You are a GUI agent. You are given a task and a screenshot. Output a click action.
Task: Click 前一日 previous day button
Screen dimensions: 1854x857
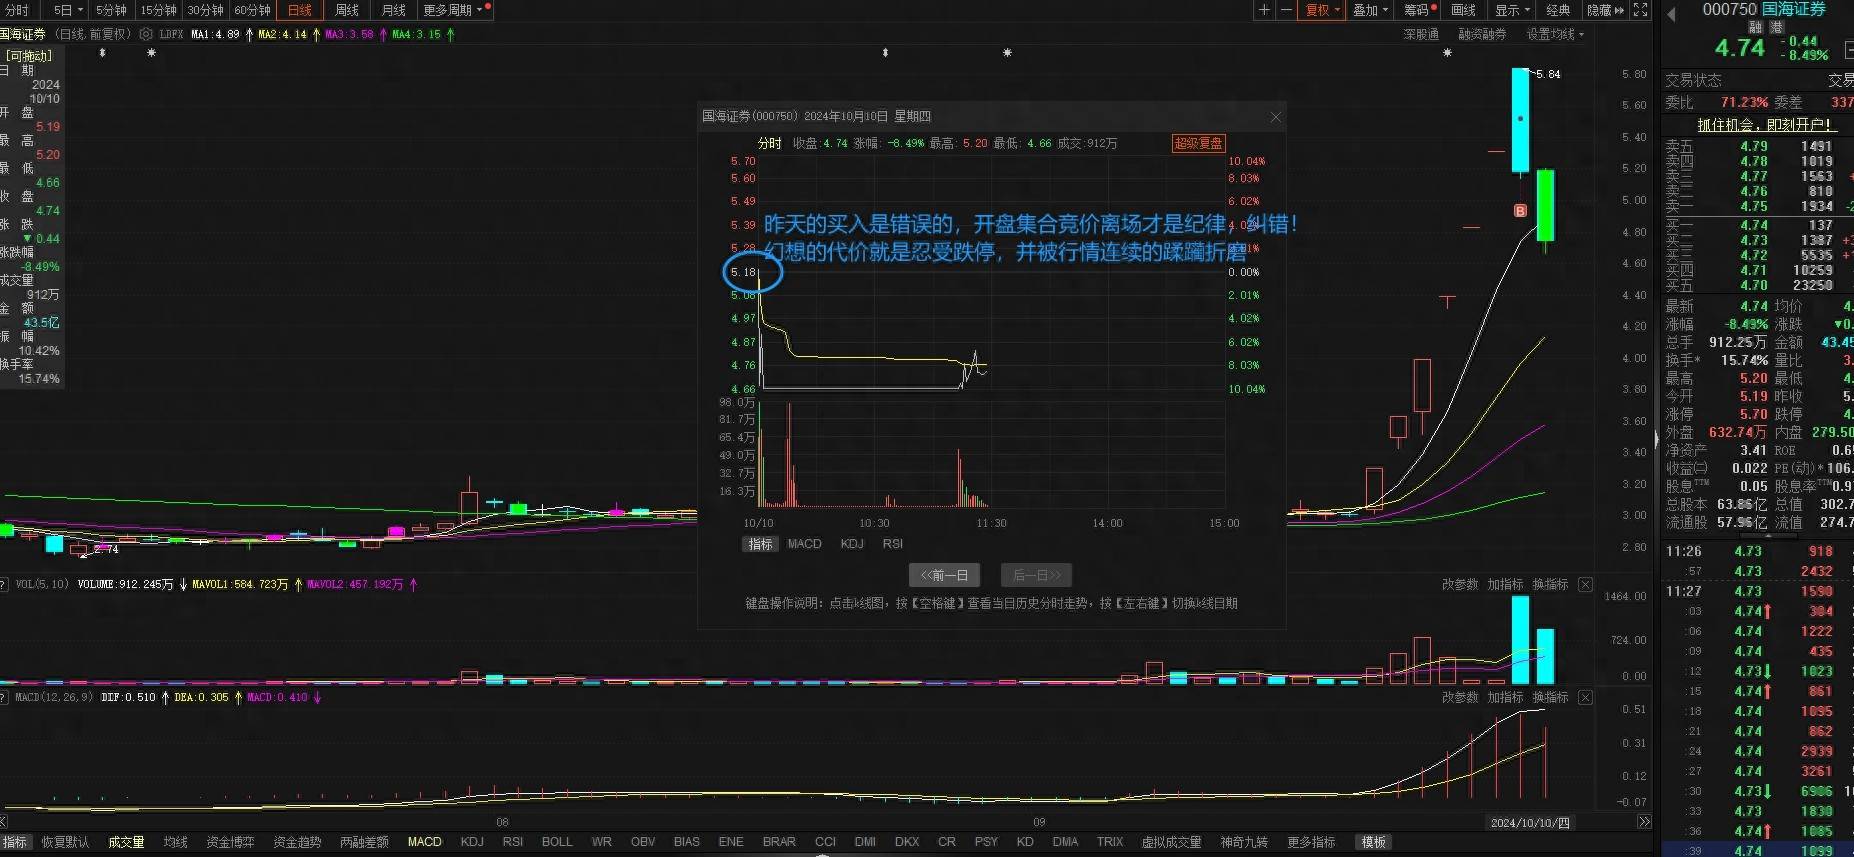coord(944,575)
